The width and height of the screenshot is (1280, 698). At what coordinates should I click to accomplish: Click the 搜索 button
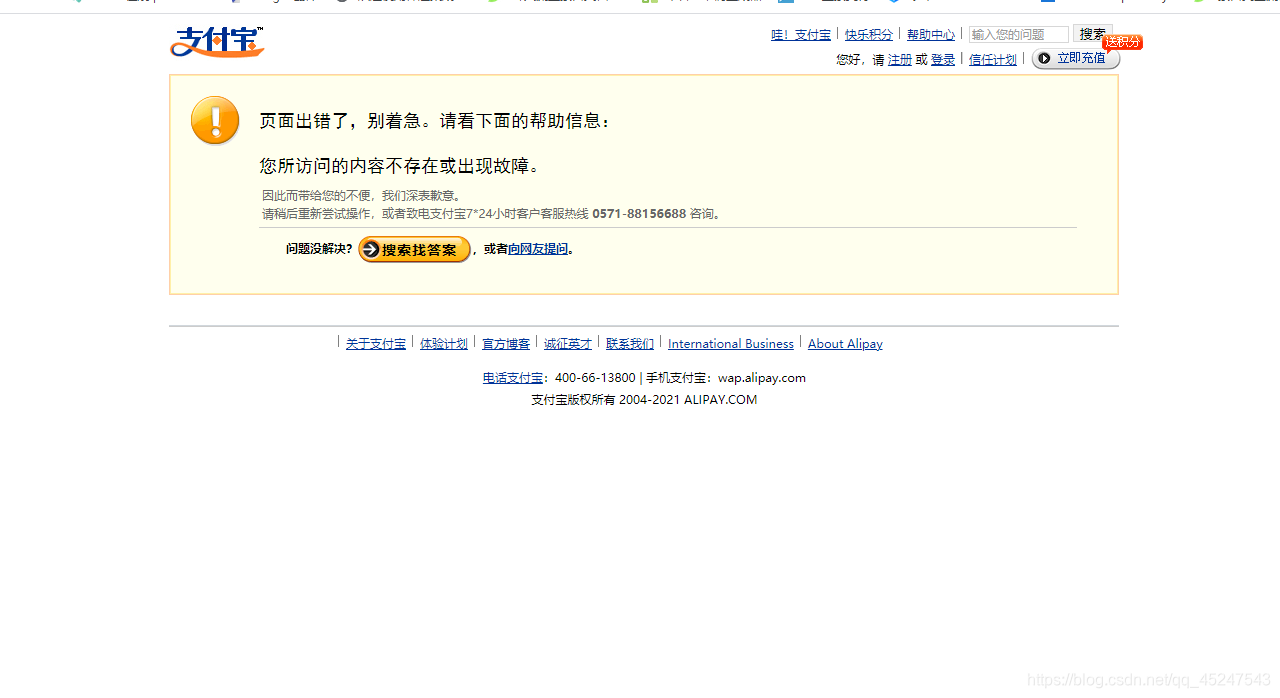click(1093, 34)
